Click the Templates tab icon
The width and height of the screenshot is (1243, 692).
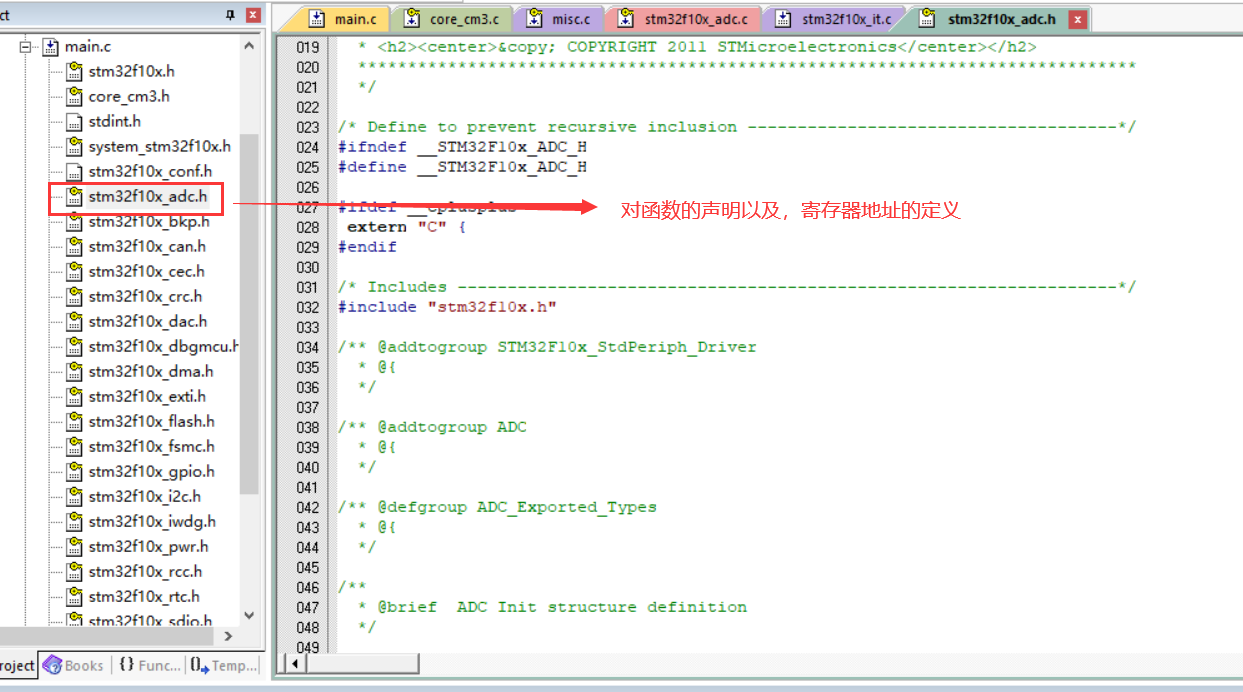(199, 664)
